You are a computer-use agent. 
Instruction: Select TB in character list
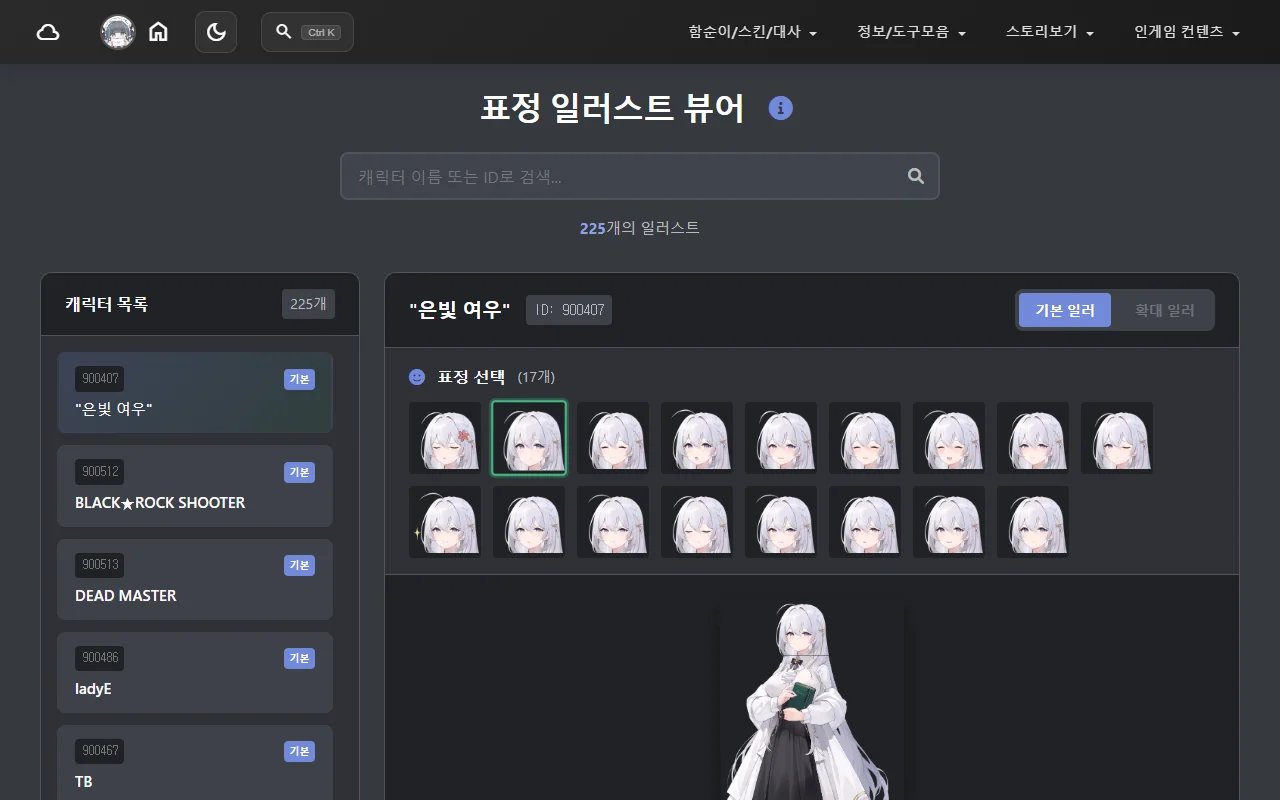(x=195, y=763)
